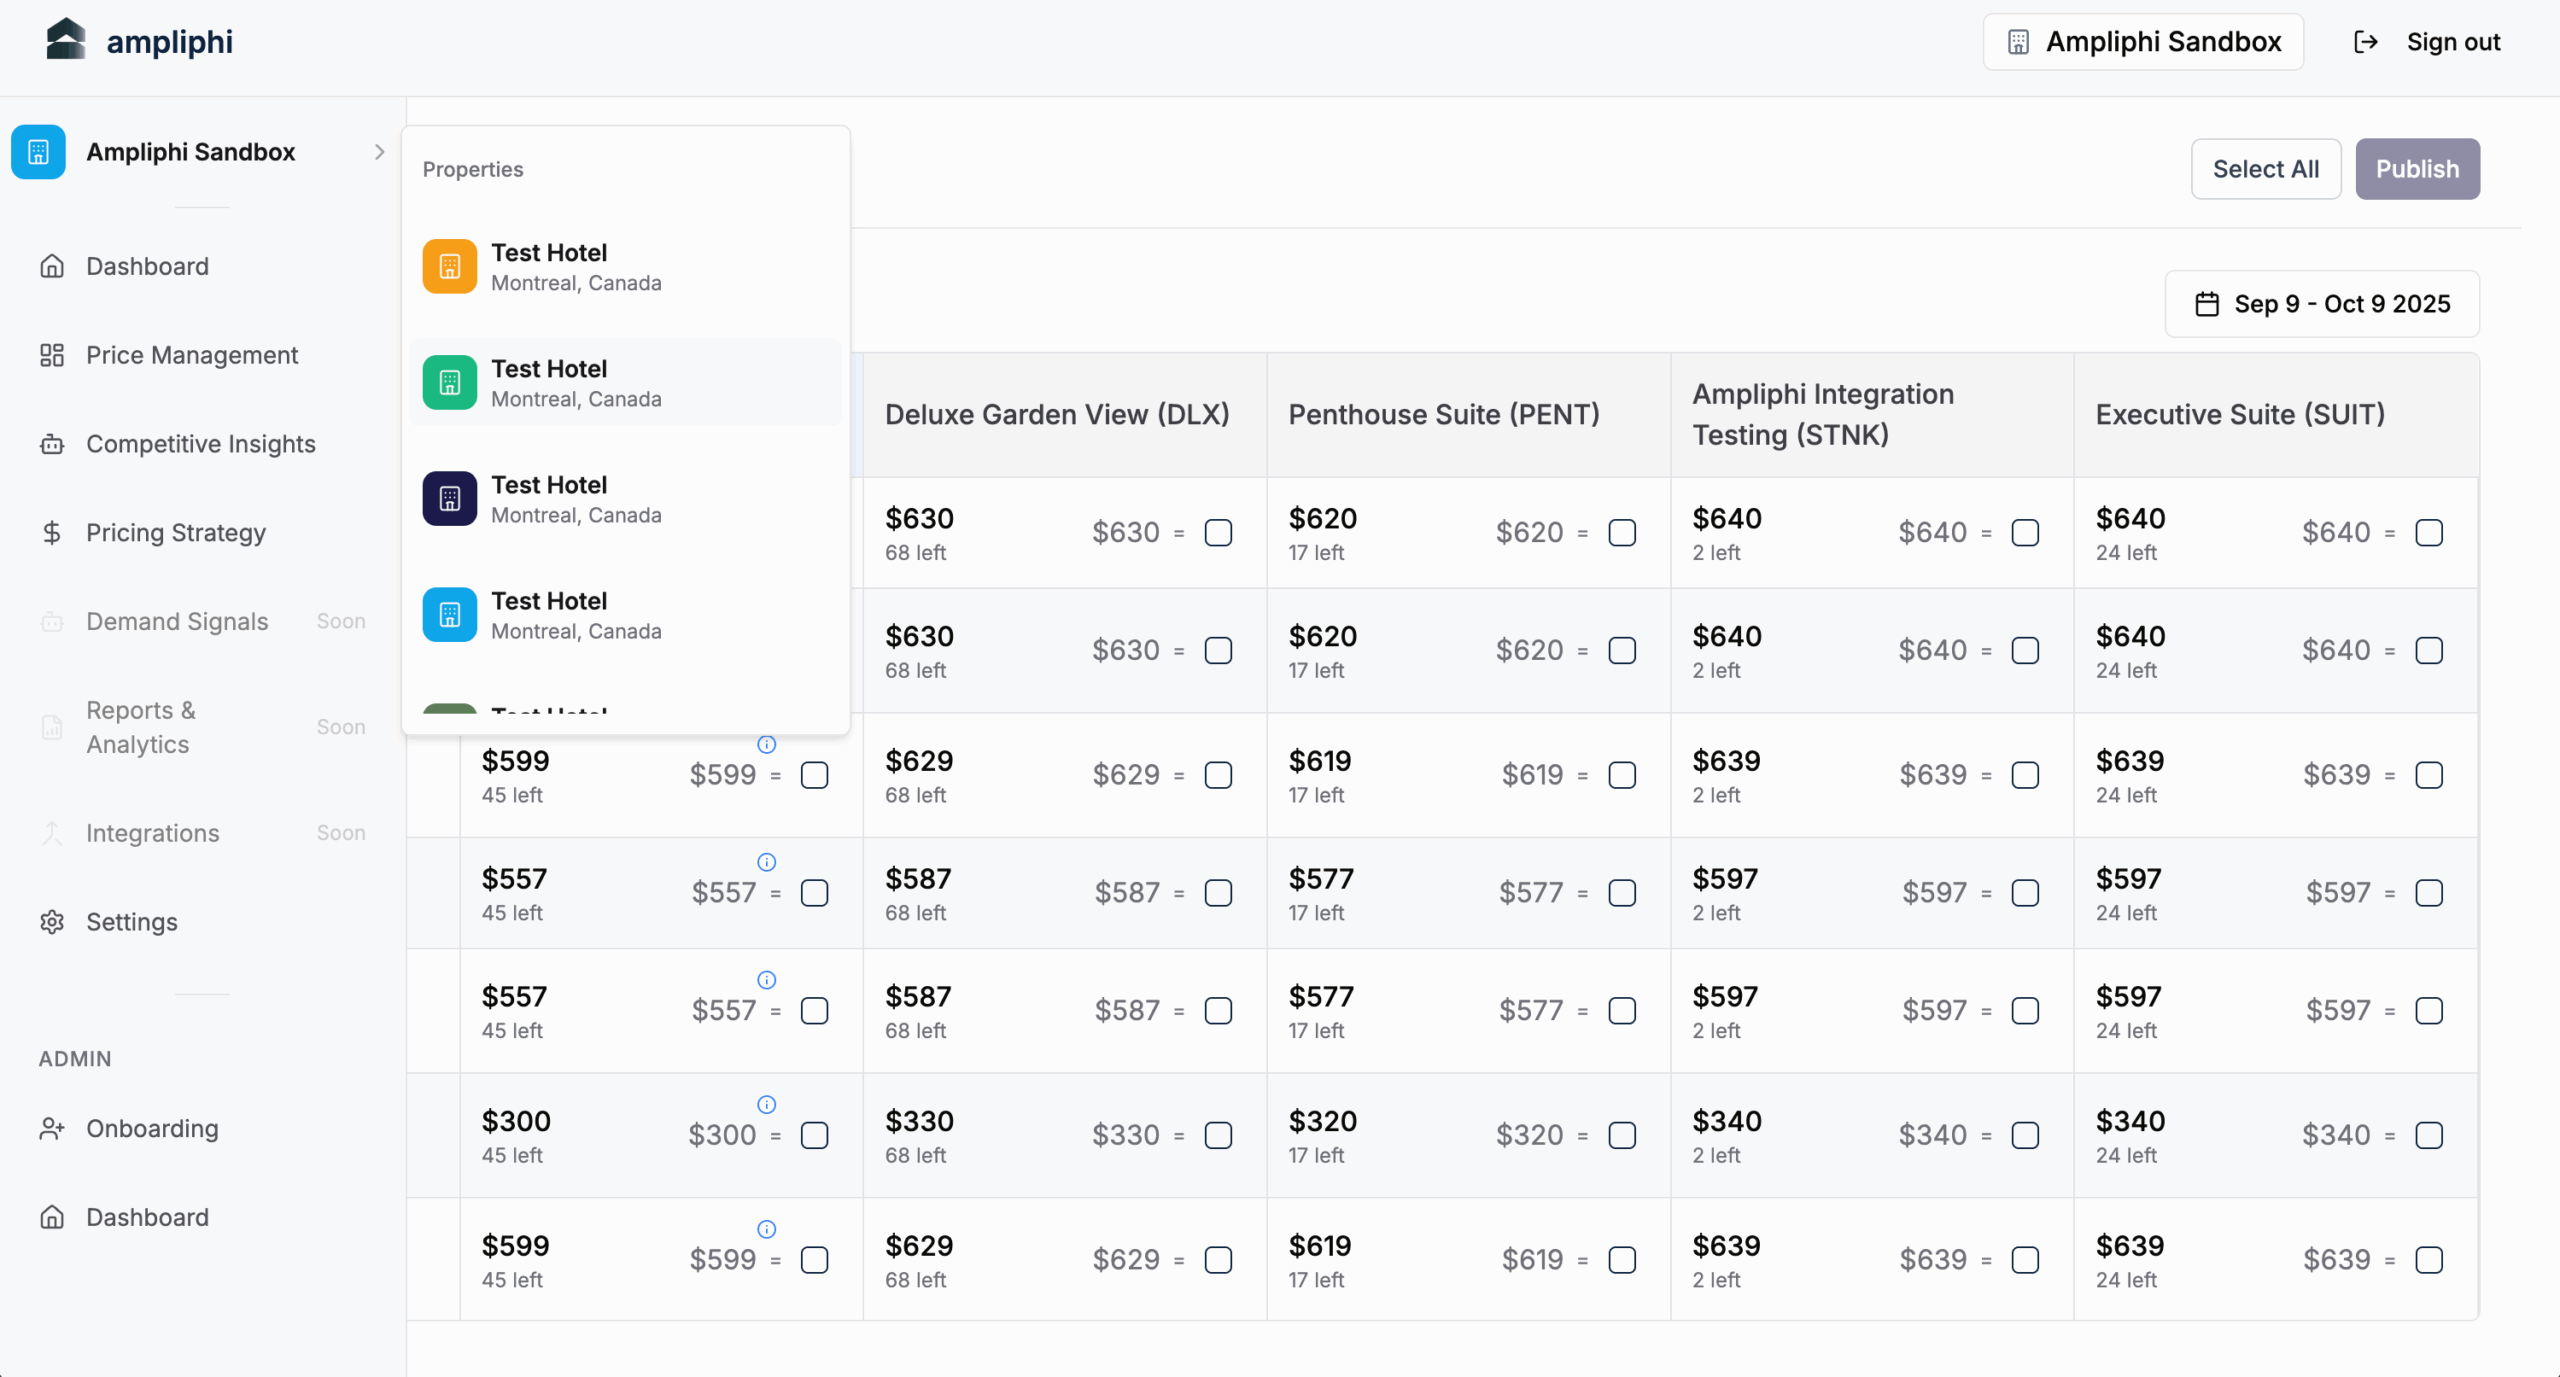Open Price Management page

[192, 355]
